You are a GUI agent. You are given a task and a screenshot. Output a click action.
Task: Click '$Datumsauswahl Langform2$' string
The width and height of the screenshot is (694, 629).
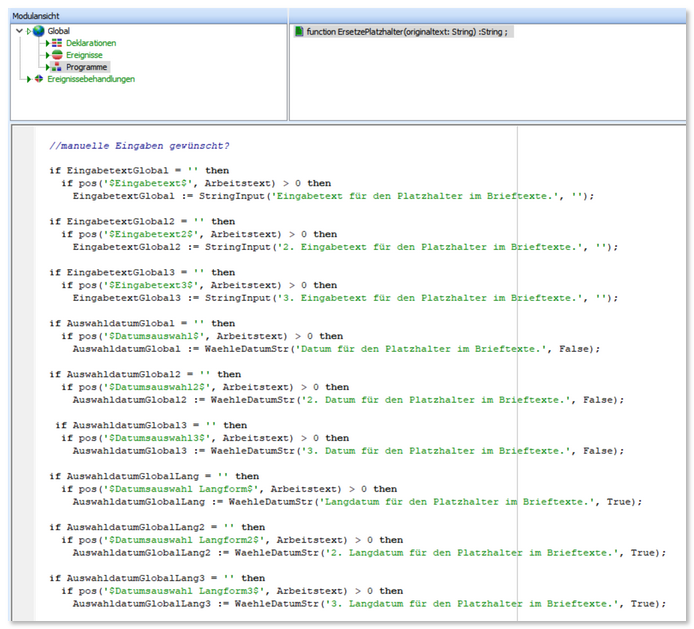185,540
